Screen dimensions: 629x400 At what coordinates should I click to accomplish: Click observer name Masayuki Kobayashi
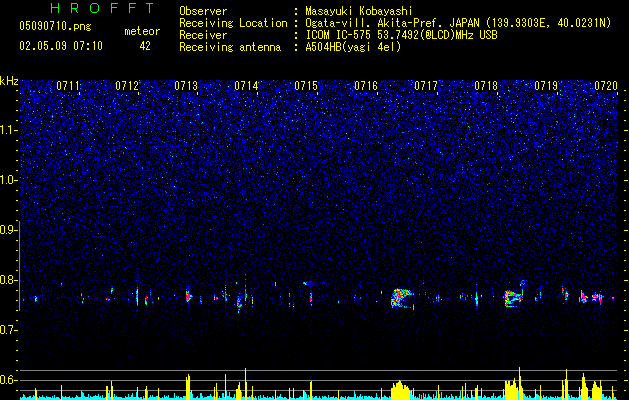click(x=359, y=11)
